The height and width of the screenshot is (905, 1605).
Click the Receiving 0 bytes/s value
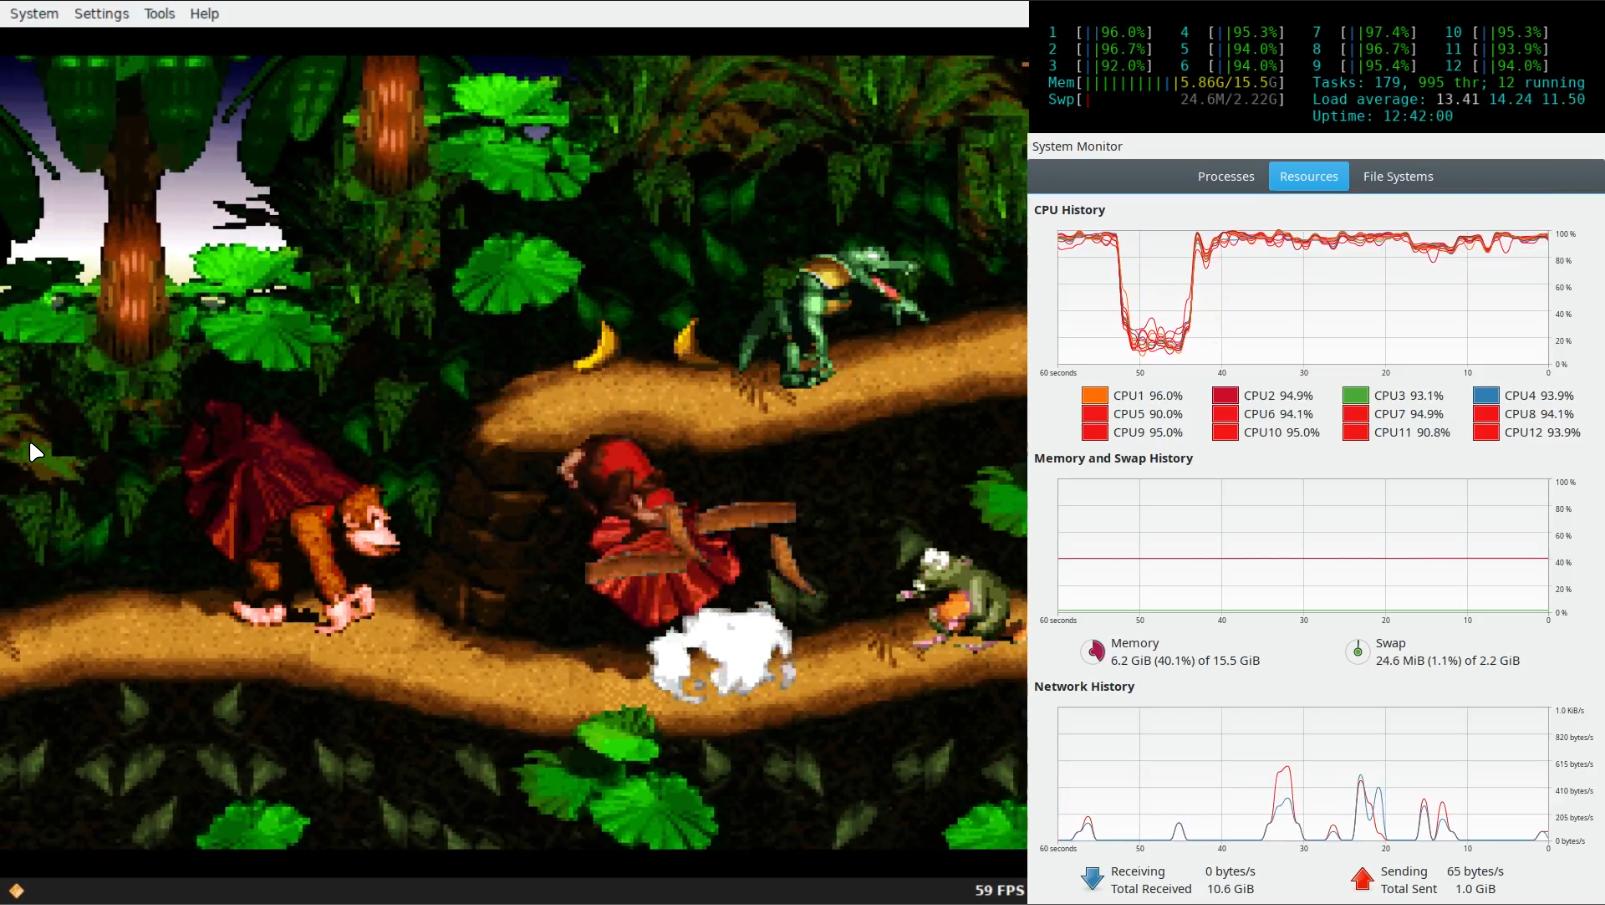[1230, 871]
